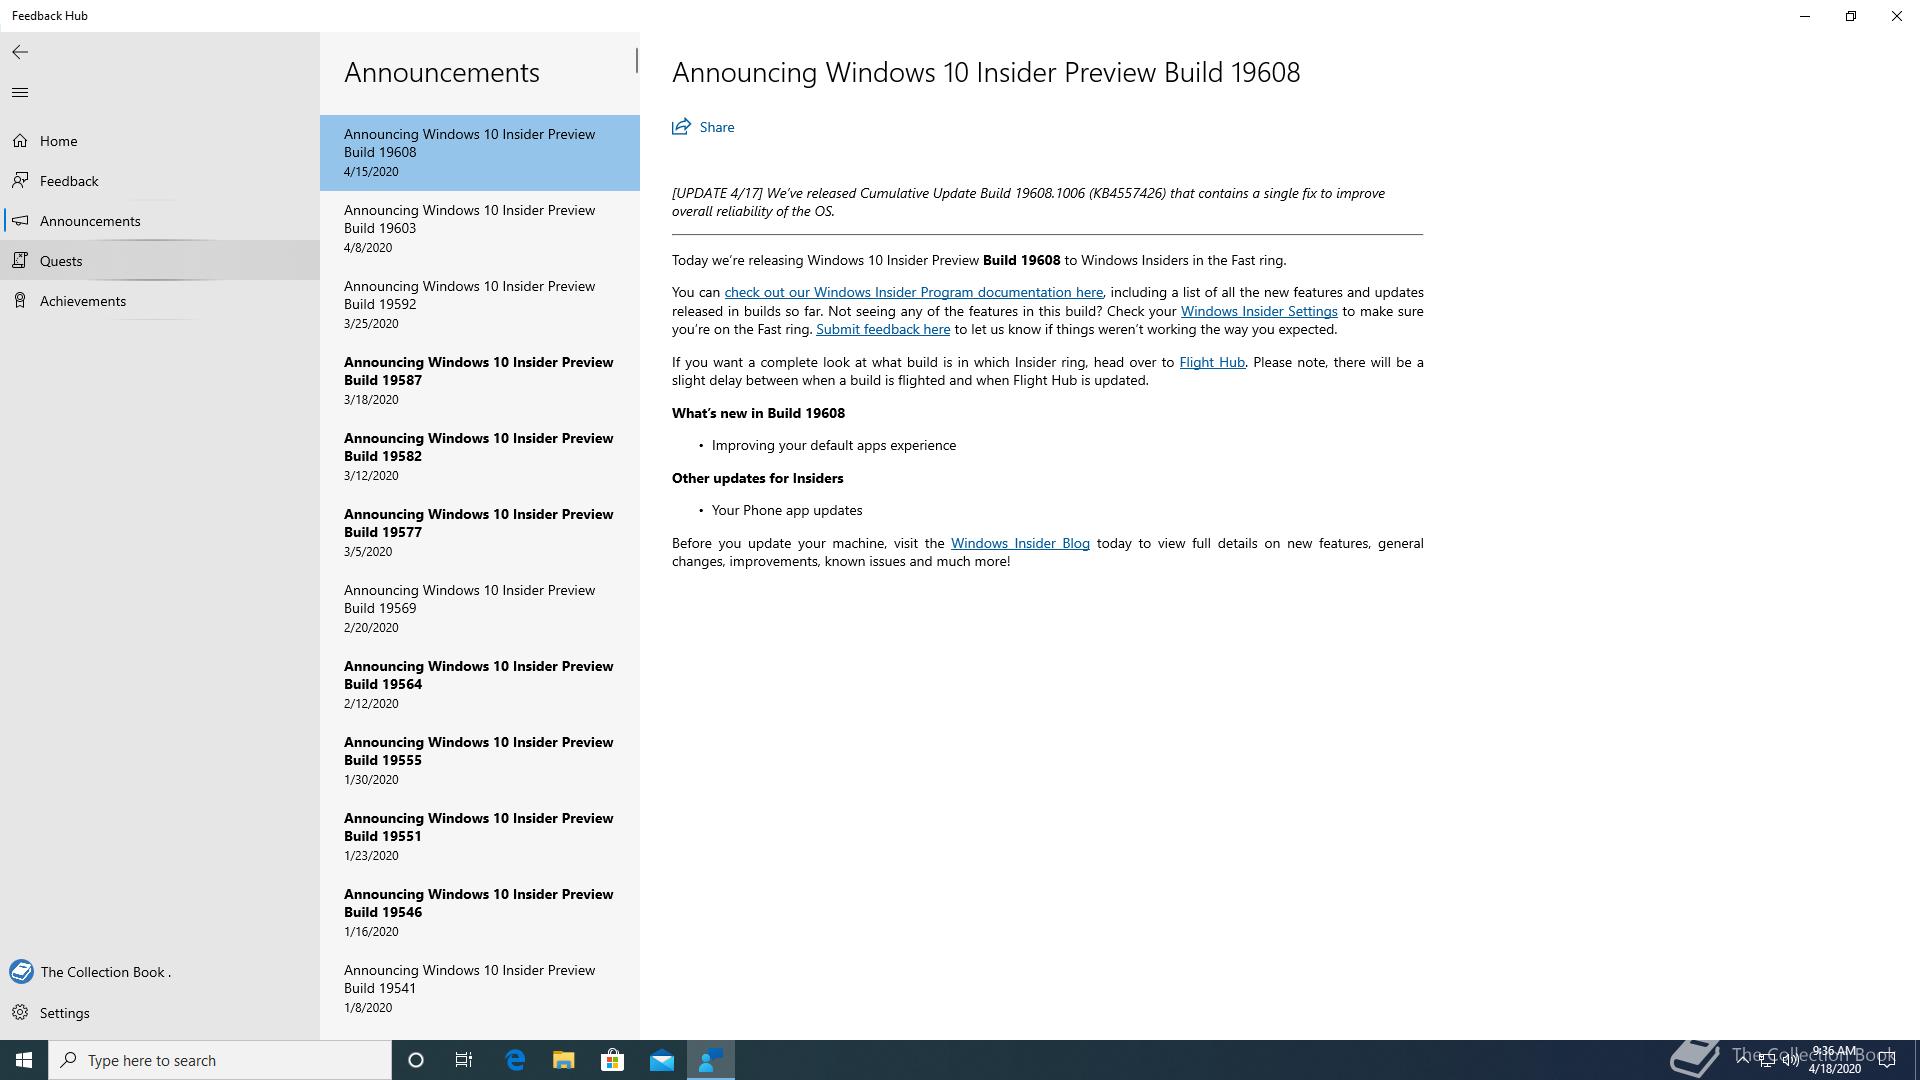Screen dimensions: 1920x1080
Task: Open the unread Build 19587 announcement
Action: pyautogui.click(x=480, y=381)
